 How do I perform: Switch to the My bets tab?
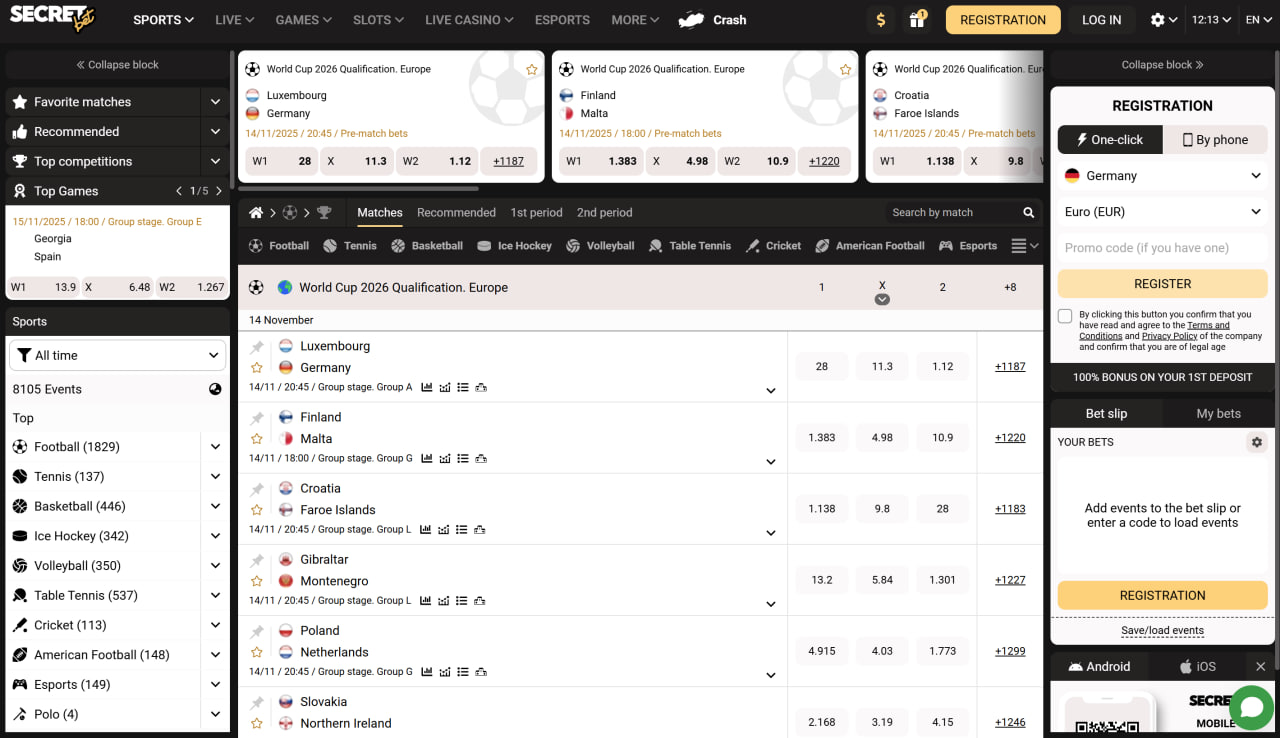pos(1218,413)
